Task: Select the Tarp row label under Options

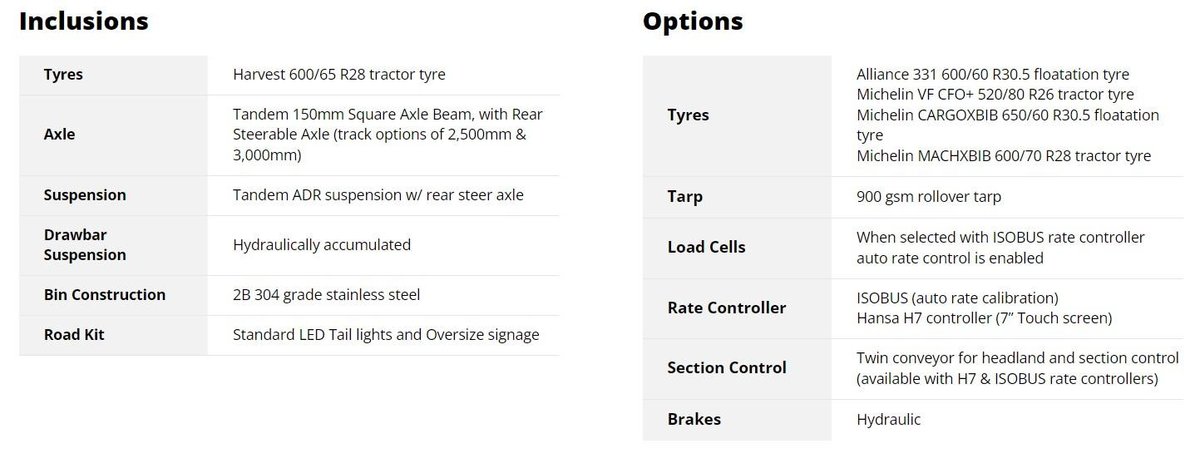Action: (685, 197)
